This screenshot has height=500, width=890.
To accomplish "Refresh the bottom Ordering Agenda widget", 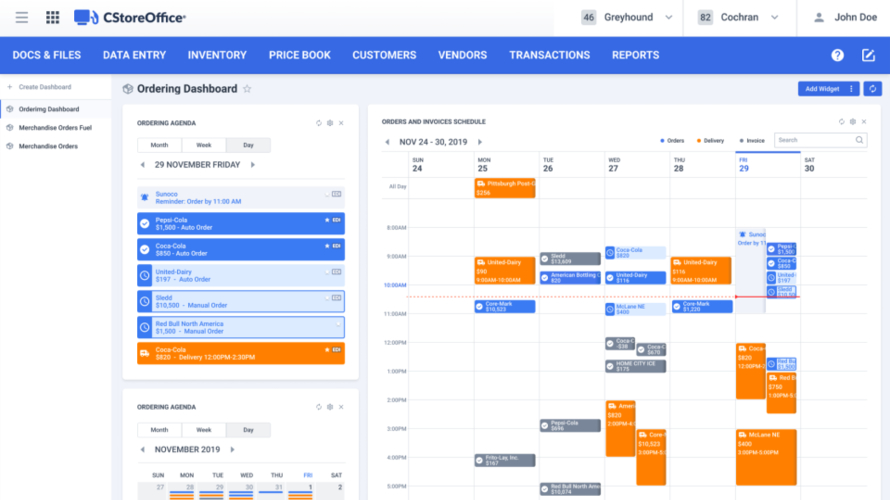I will pos(318,407).
